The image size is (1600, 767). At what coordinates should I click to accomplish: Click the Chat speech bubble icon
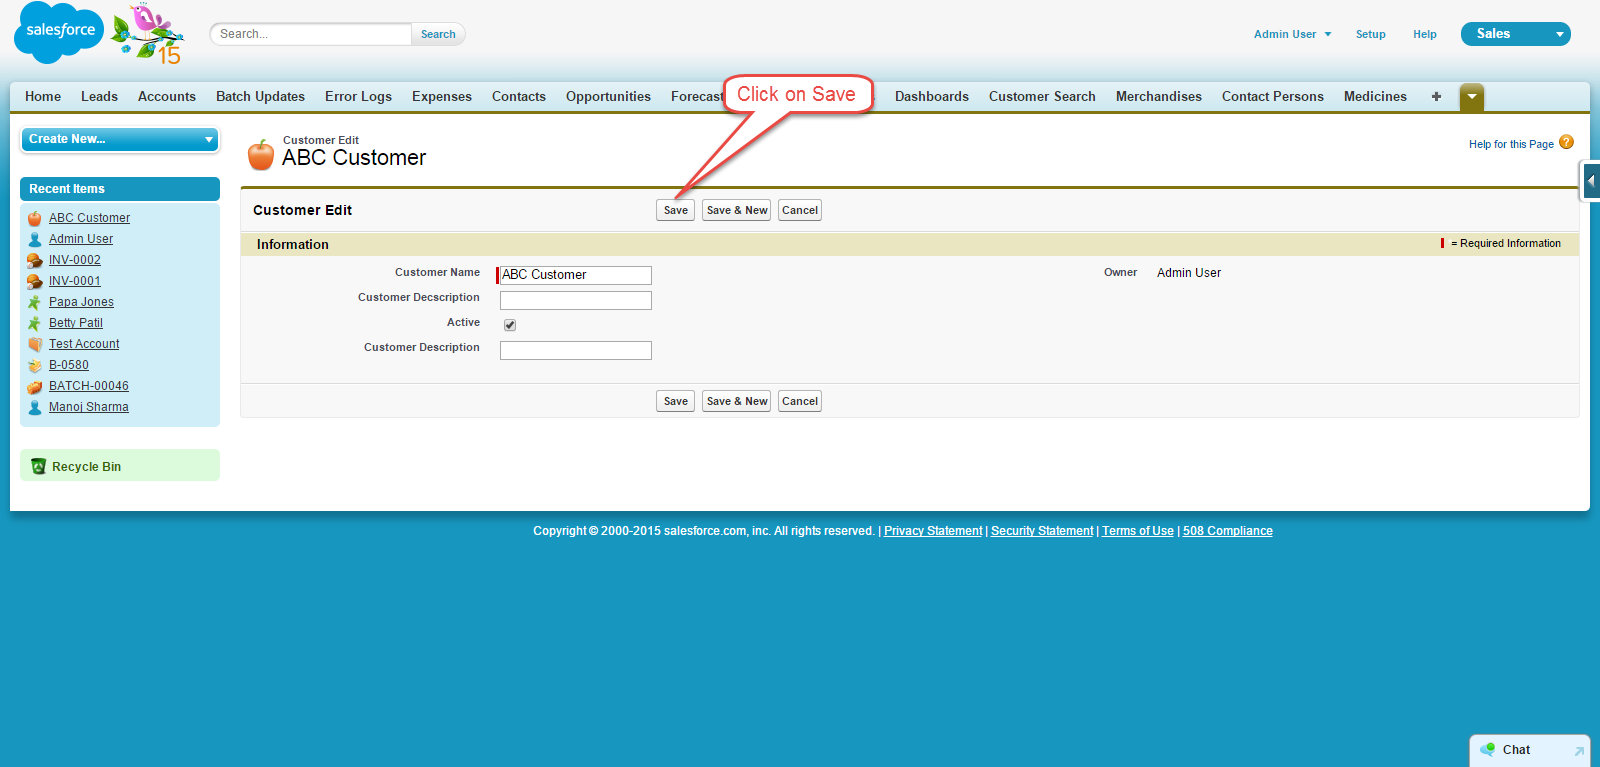[x=1488, y=749]
